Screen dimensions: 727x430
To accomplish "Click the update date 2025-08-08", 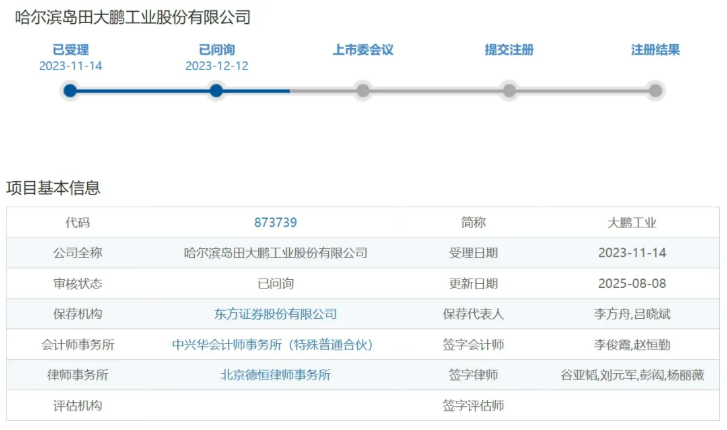I will [x=632, y=283].
